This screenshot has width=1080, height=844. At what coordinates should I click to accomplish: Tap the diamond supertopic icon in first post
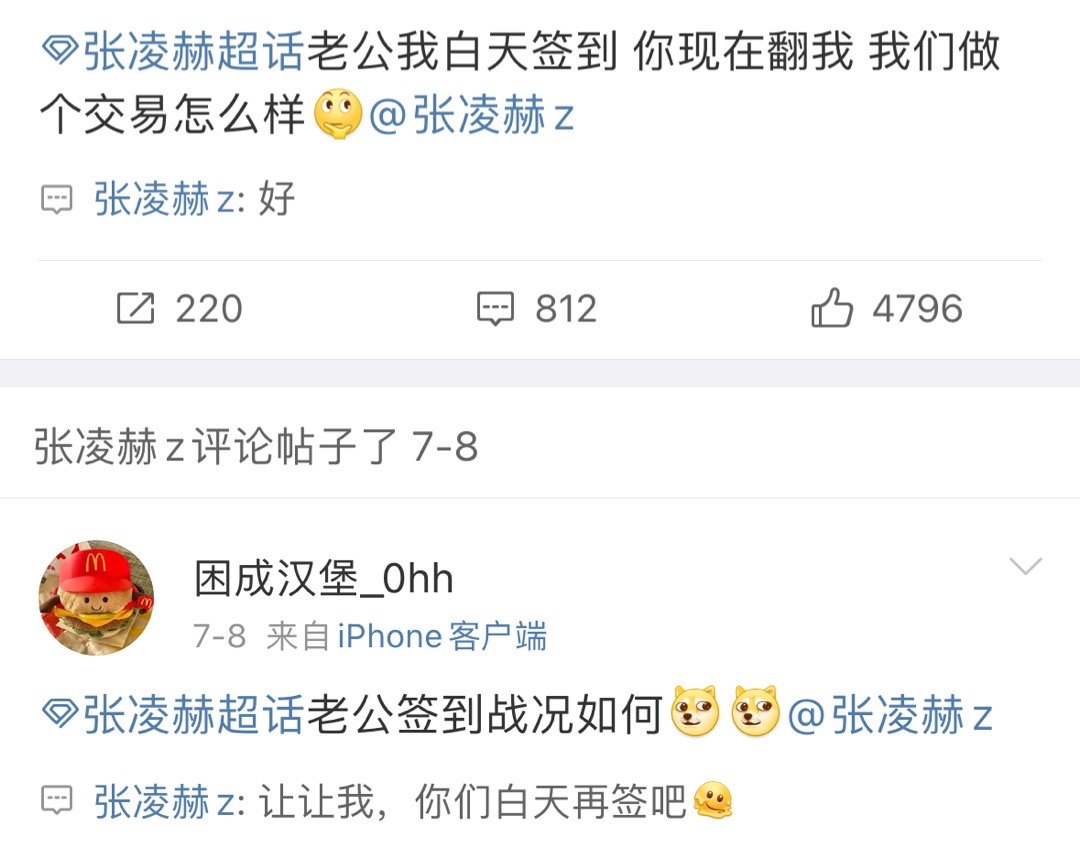(60, 50)
